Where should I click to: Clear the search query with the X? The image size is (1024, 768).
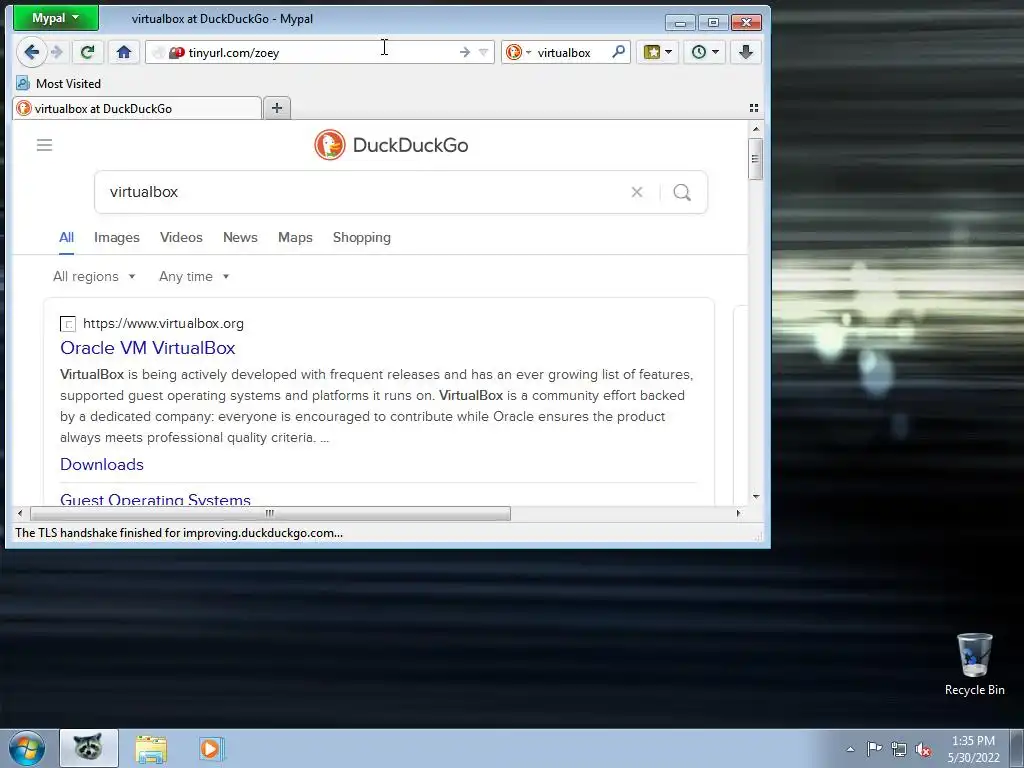point(637,192)
